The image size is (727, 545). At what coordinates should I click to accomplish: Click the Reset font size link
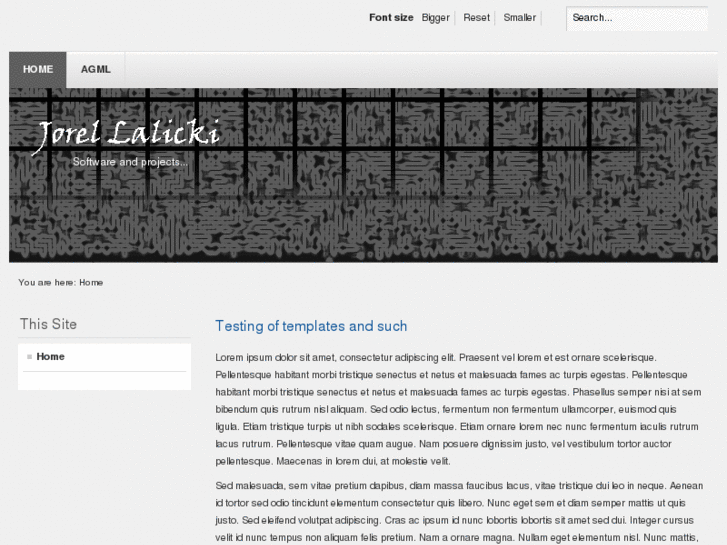pyautogui.click(x=476, y=18)
